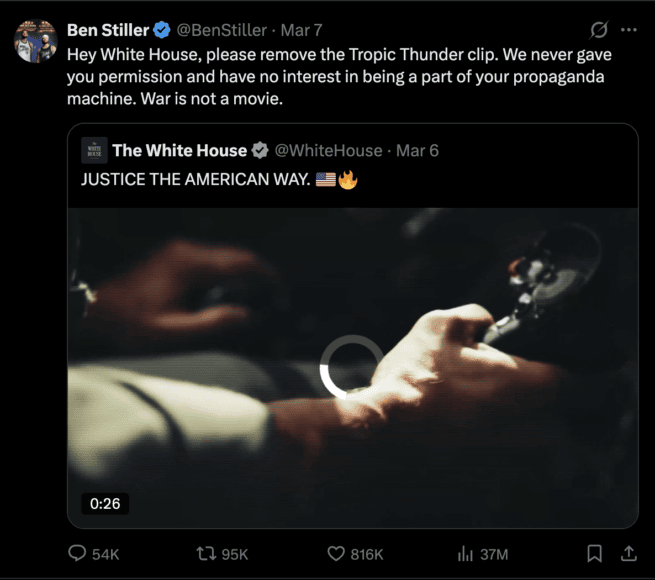Open the three-dot More options menu
This screenshot has width=655, height=580.
[x=628, y=30]
